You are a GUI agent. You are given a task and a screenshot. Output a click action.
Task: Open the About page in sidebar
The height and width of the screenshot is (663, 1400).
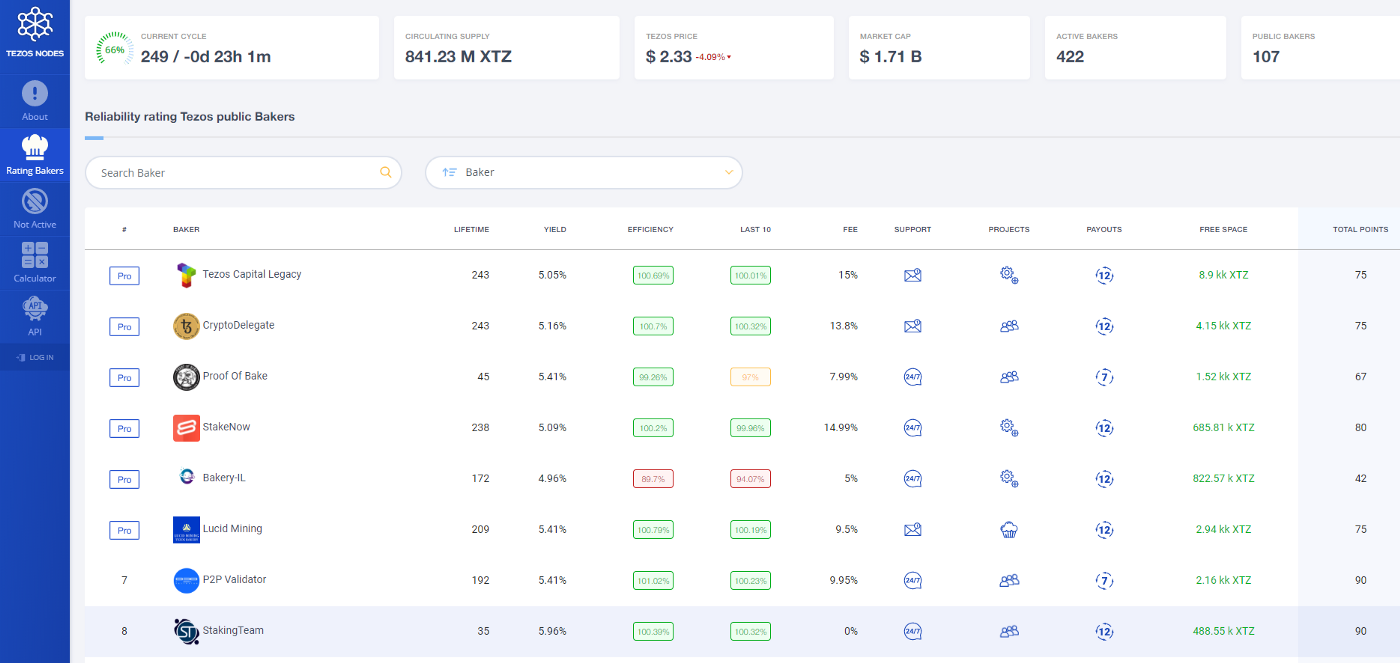point(35,102)
